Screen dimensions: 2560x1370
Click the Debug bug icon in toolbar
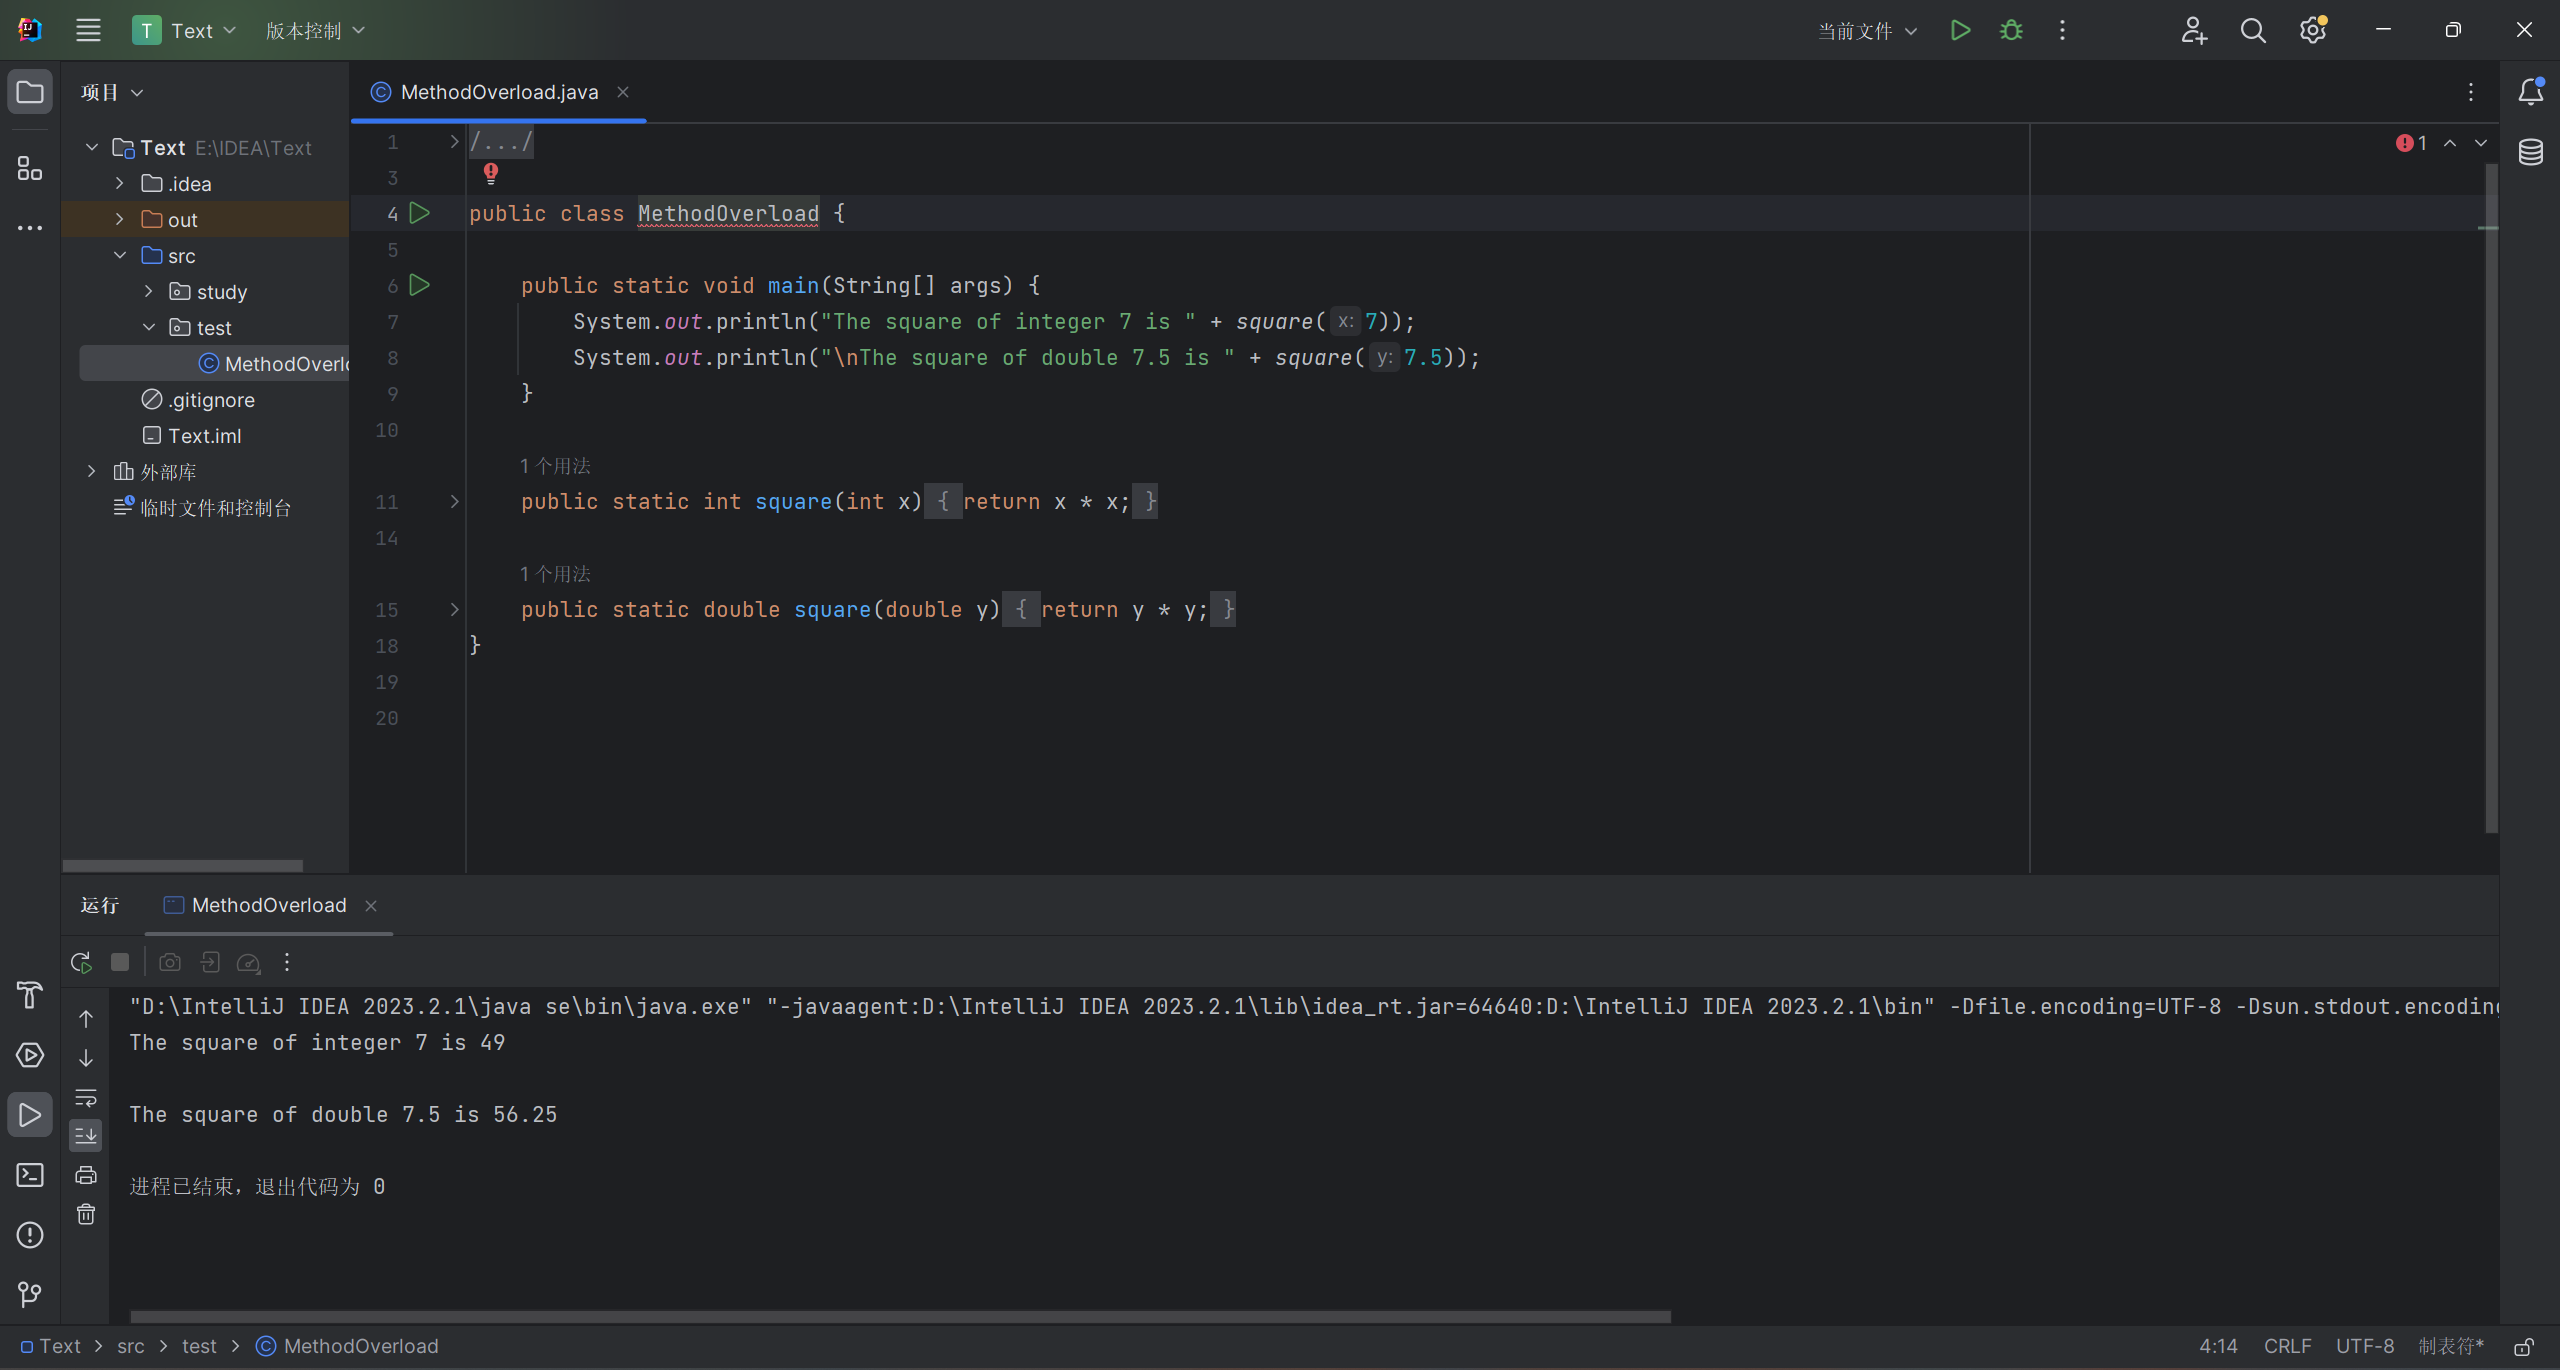tap(2011, 30)
